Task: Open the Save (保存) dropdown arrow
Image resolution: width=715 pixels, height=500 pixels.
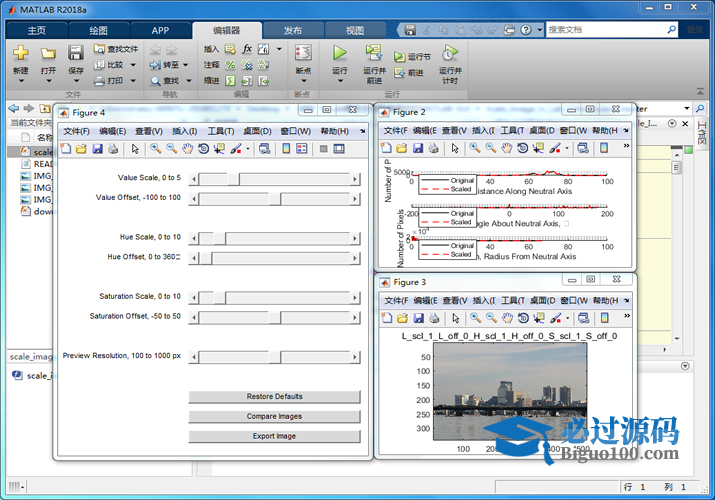Action: click(76, 81)
